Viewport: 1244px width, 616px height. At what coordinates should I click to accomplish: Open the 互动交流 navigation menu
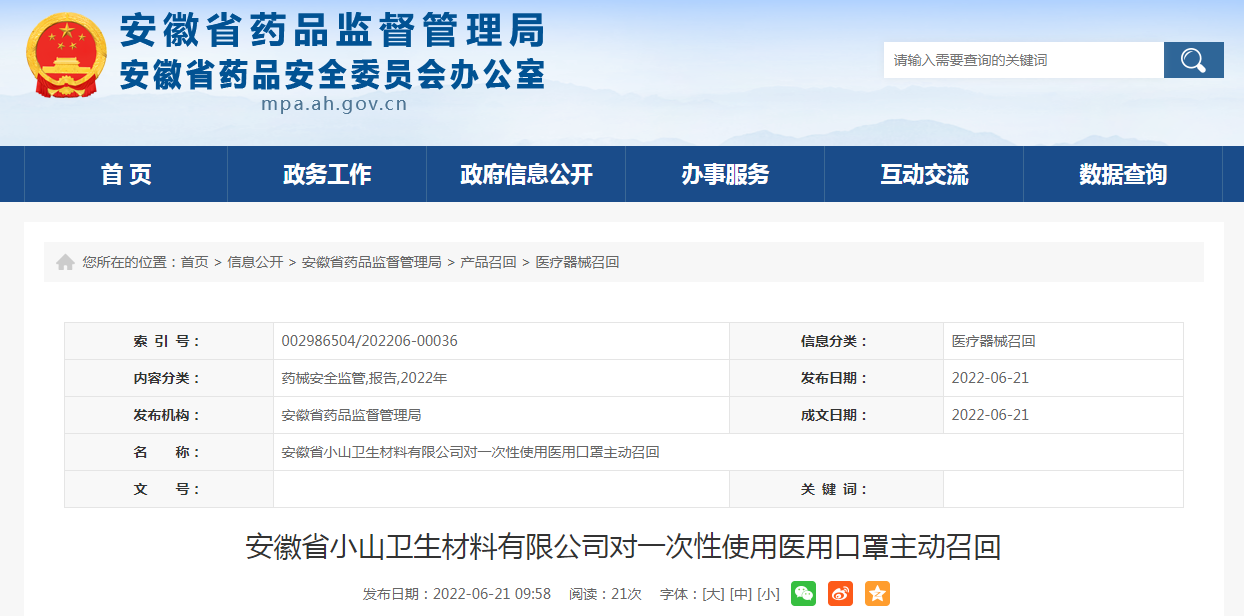[x=924, y=174]
